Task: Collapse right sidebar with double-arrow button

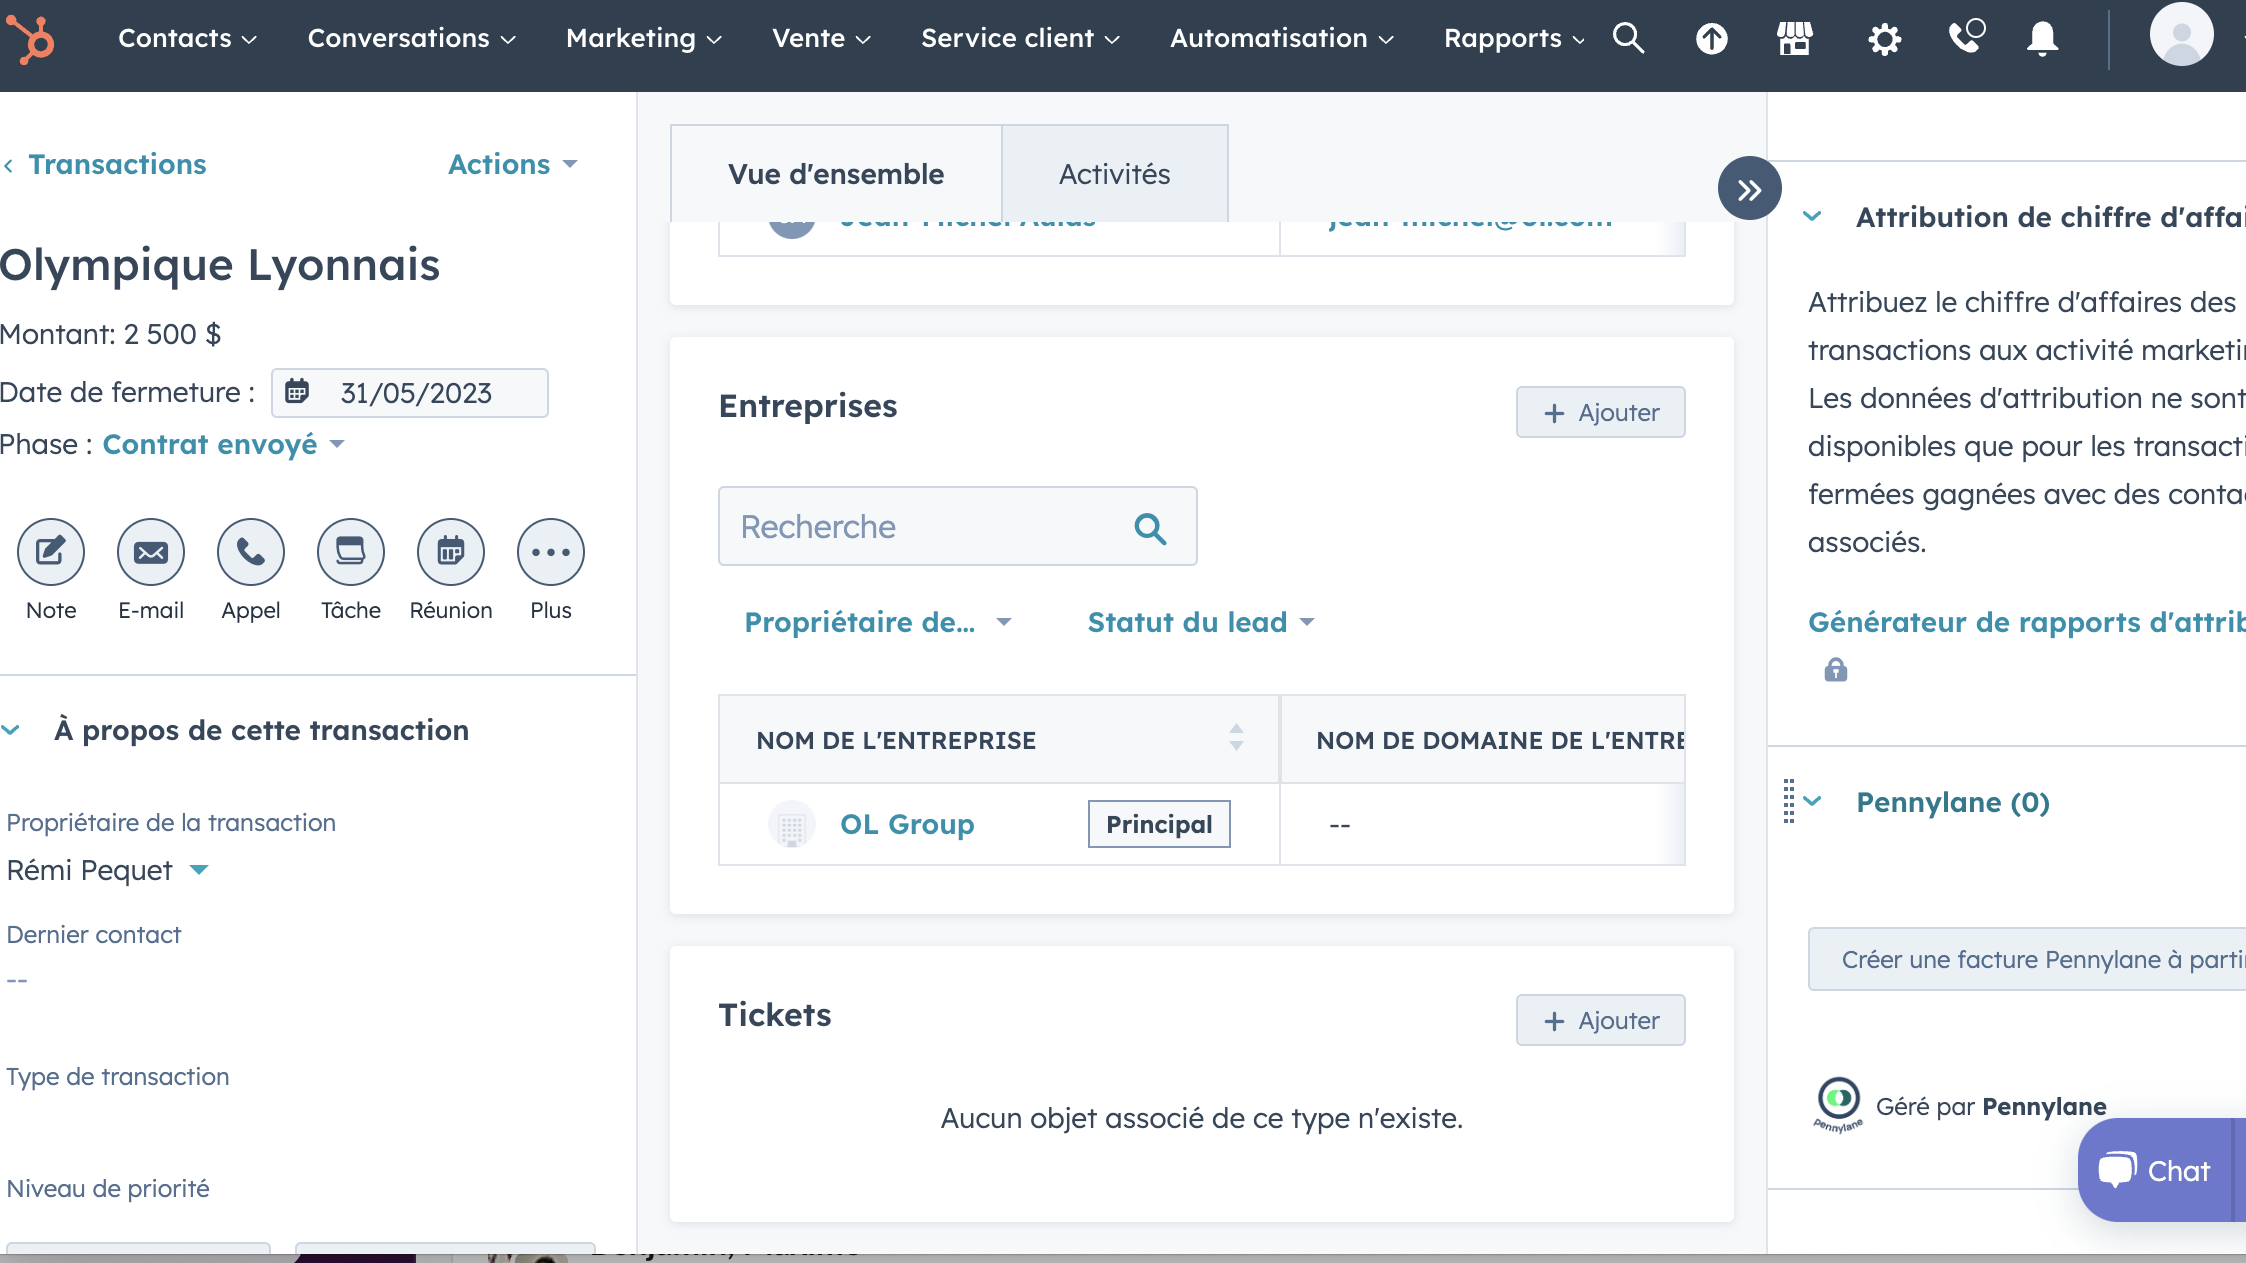Action: pyautogui.click(x=1749, y=189)
